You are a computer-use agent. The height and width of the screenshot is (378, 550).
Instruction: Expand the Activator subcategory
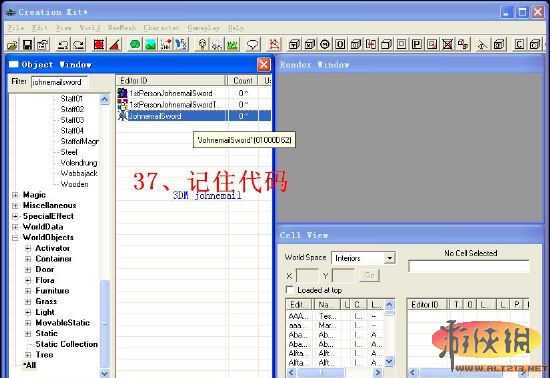pyautogui.click(x=28, y=248)
